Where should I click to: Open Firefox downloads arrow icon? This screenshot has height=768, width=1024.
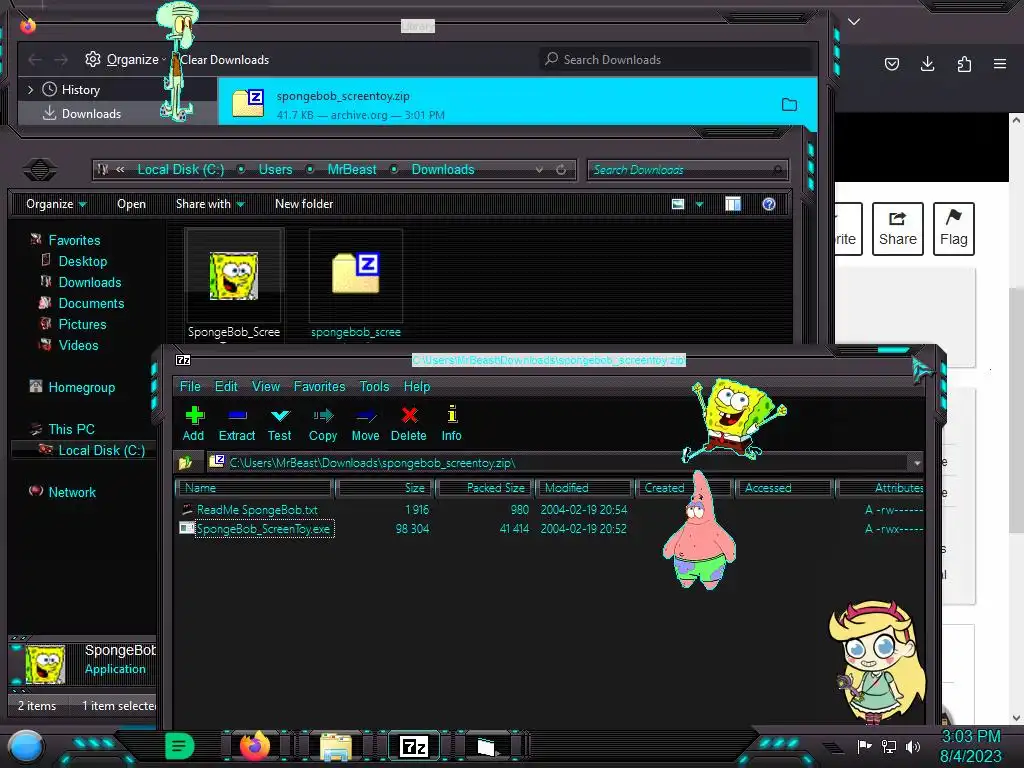click(x=927, y=64)
